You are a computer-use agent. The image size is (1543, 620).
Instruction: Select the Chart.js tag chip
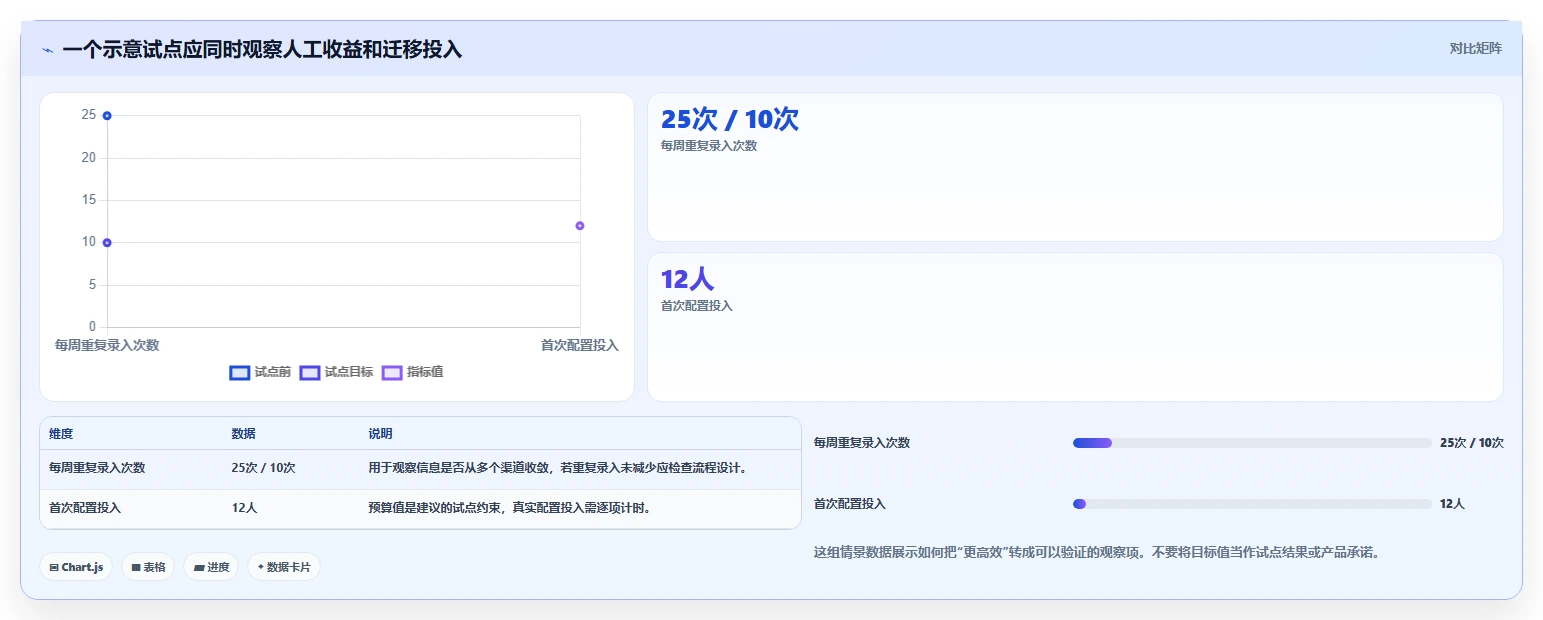pyautogui.click(x=76, y=567)
